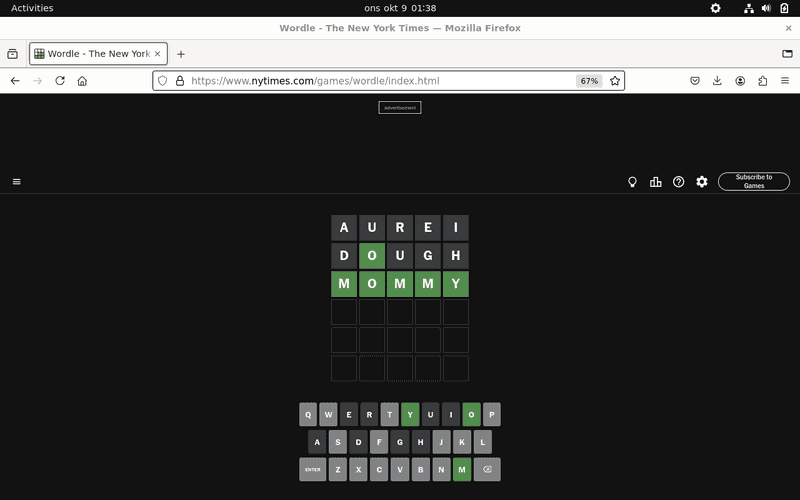Tap the N key on the keyboard
800x500 pixels.
coord(441,469)
